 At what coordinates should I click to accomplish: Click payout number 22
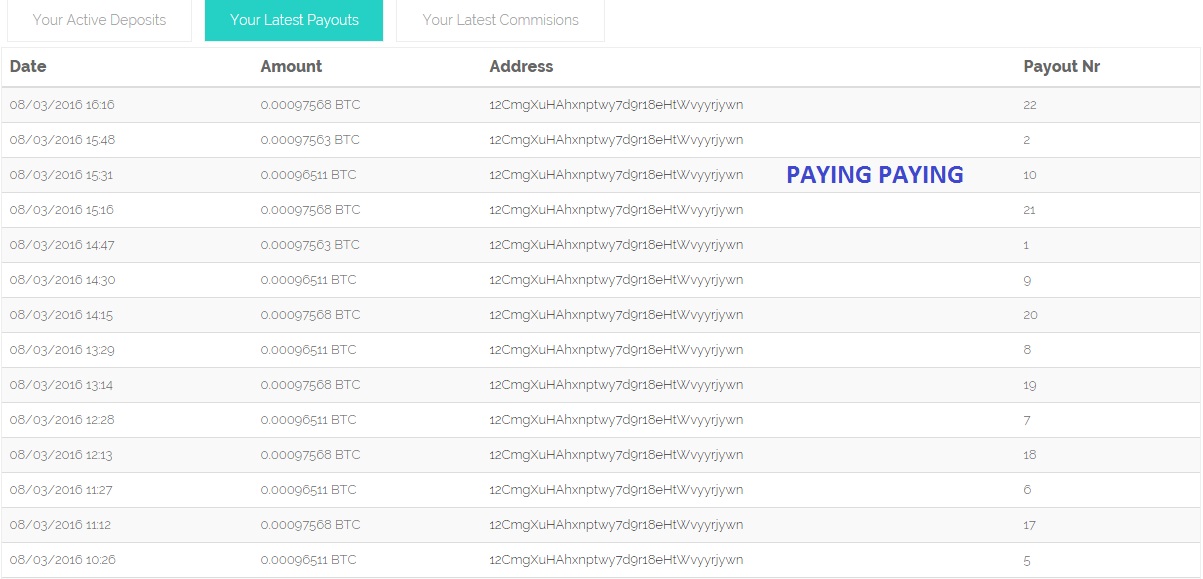[x=1030, y=105]
